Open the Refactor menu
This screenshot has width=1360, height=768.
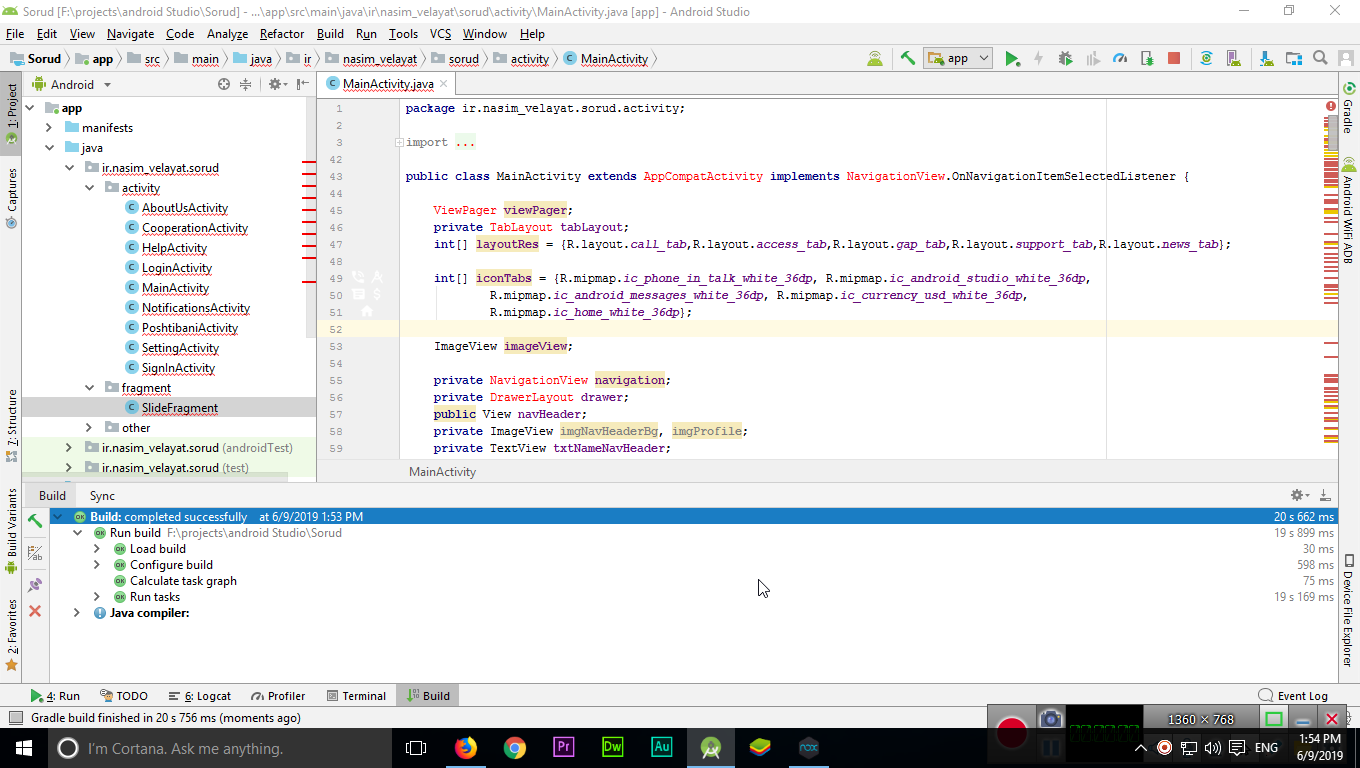tap(281, 33)
